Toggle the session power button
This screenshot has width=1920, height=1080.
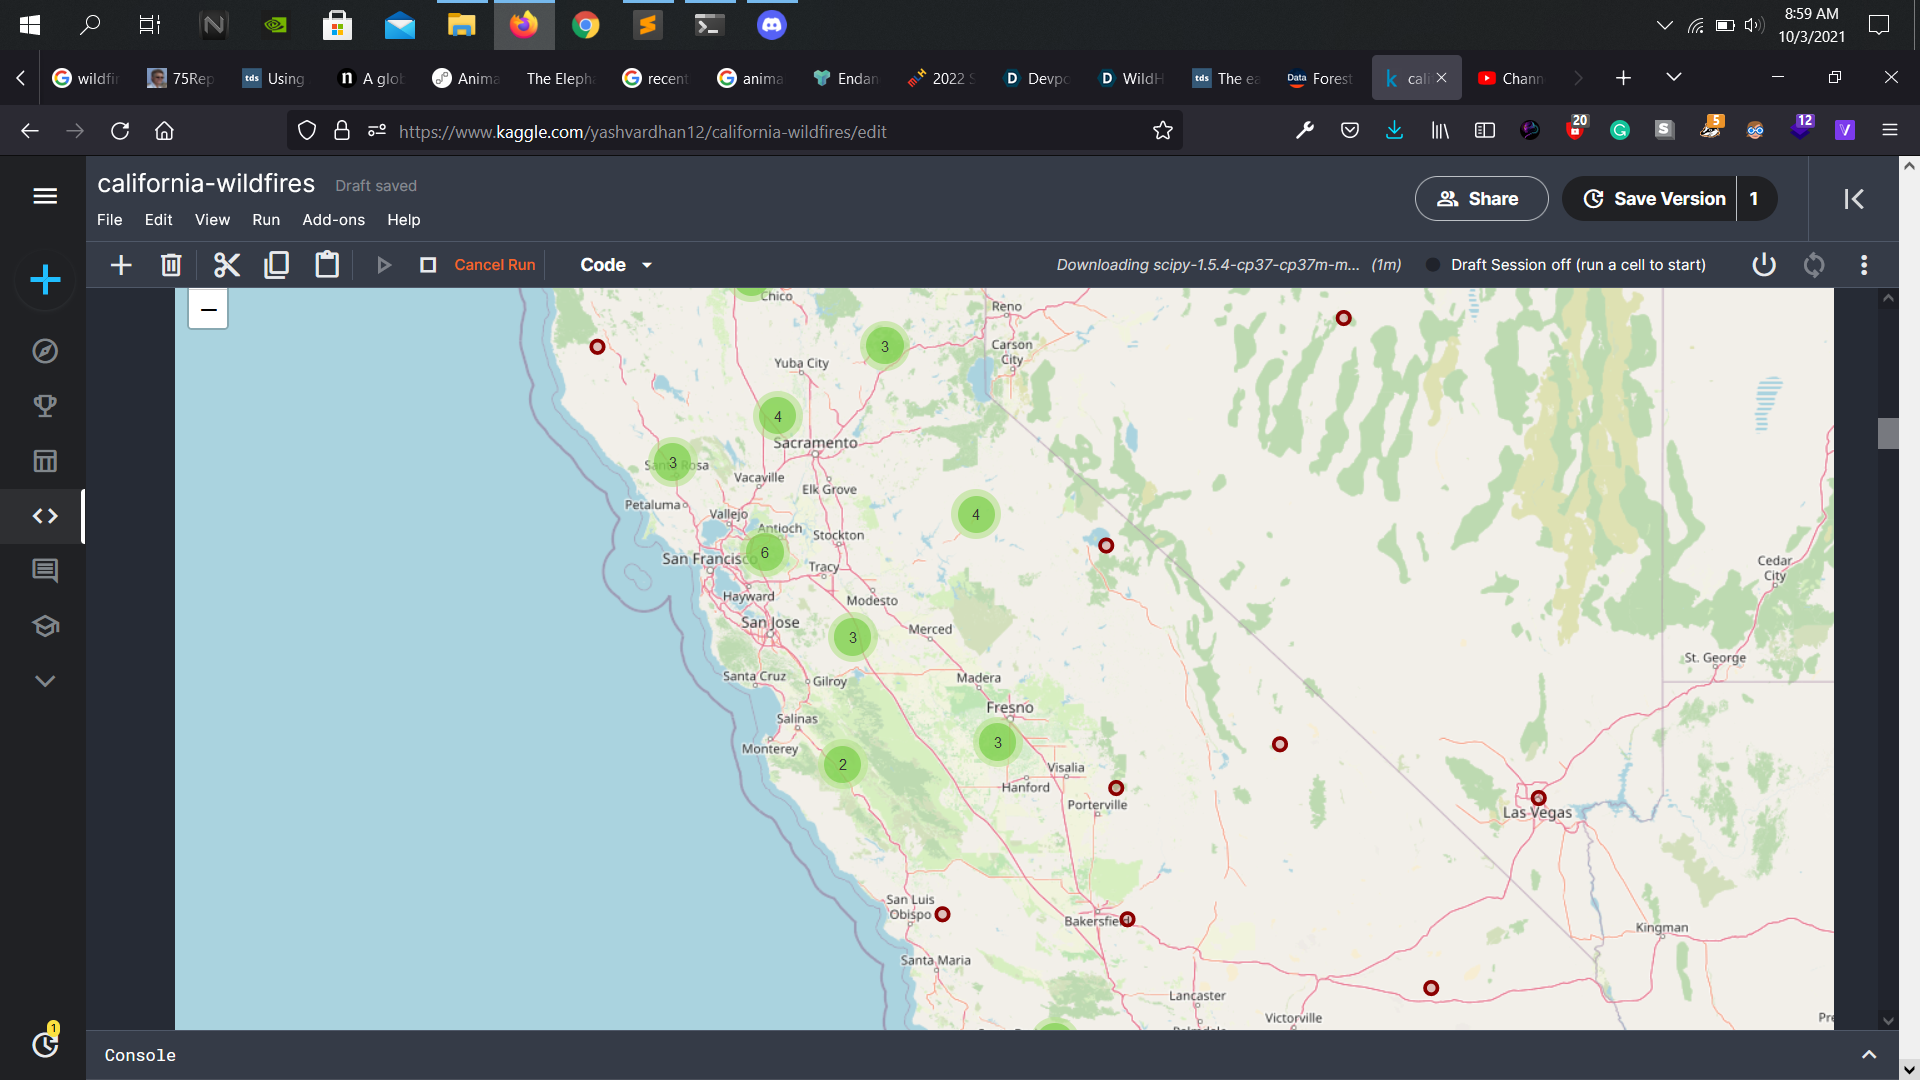tap(1764, 265)
